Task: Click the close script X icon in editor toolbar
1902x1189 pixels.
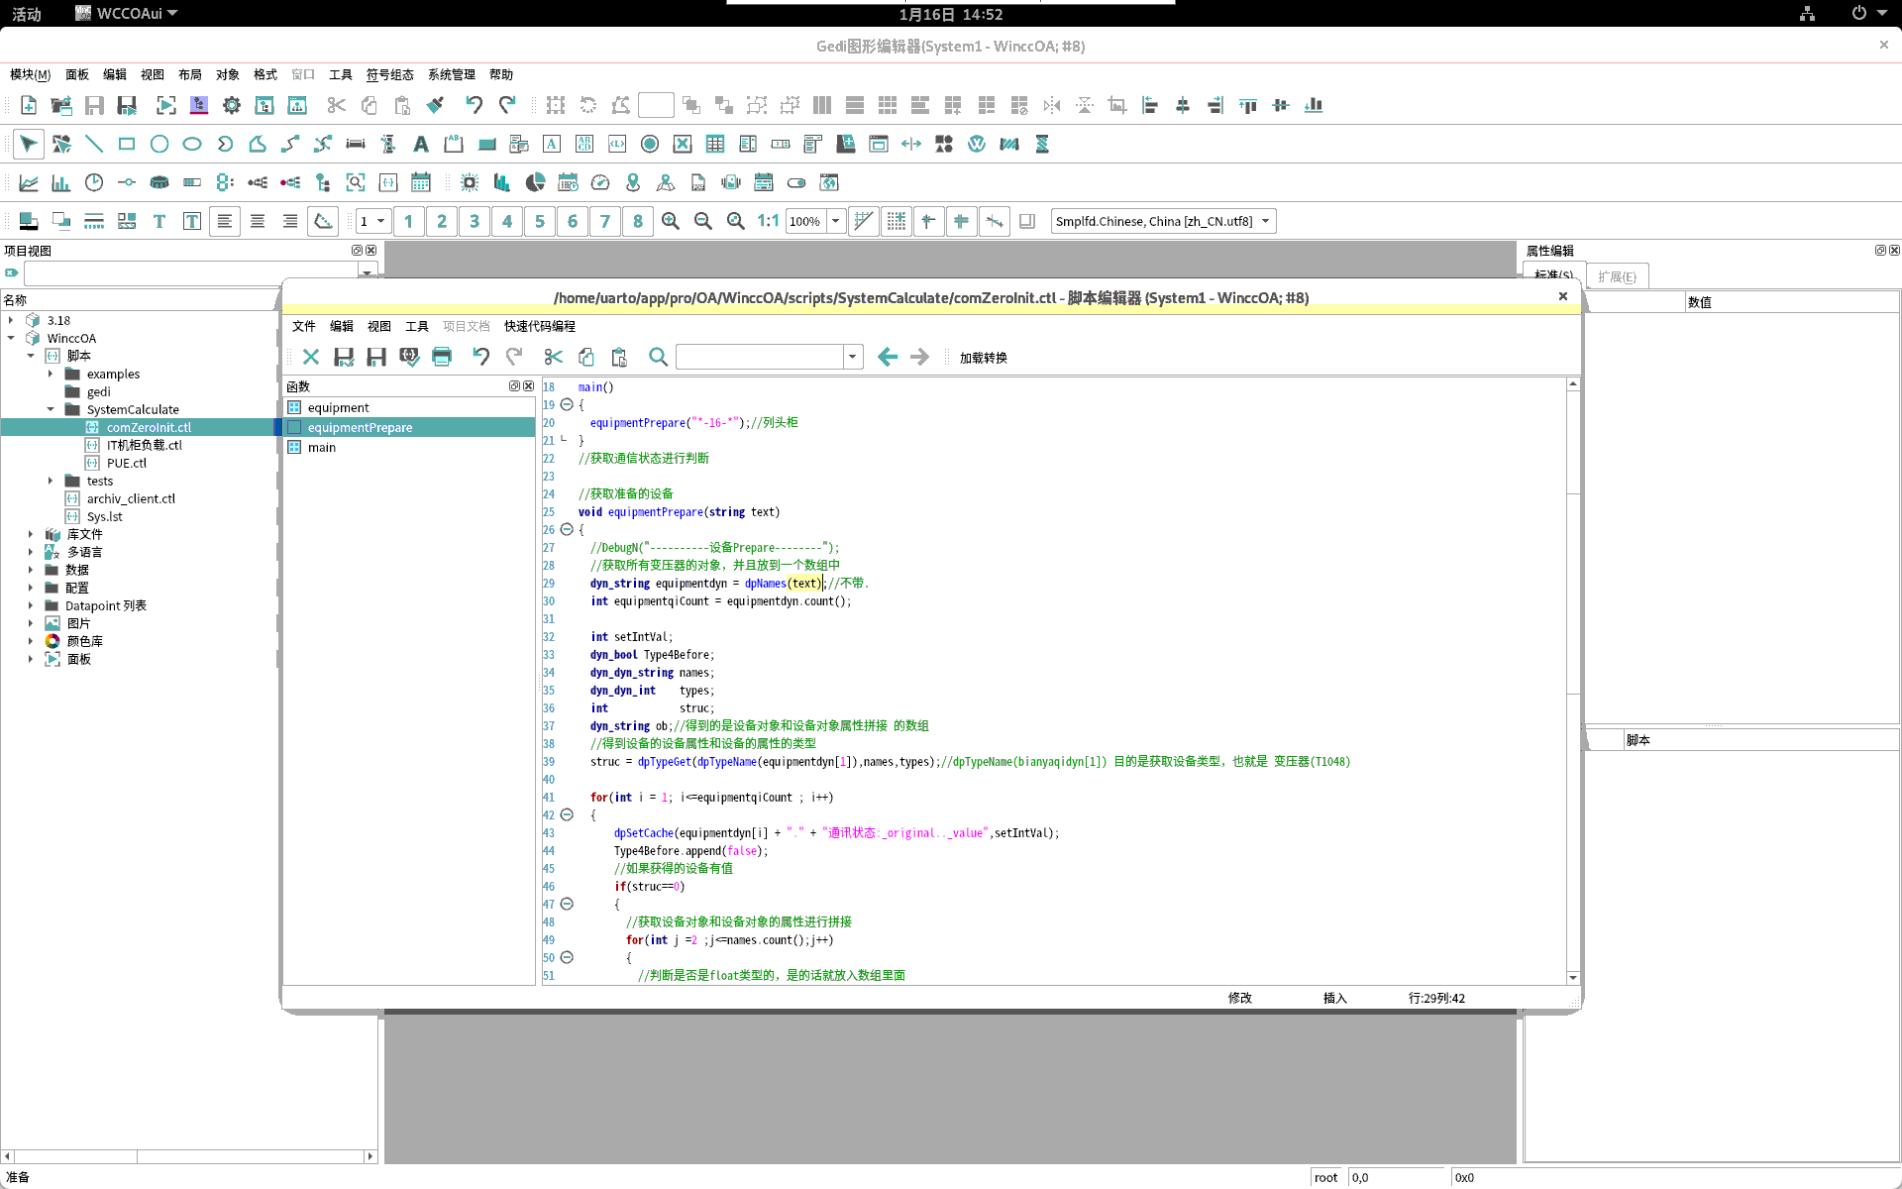Action: [311, 357]
